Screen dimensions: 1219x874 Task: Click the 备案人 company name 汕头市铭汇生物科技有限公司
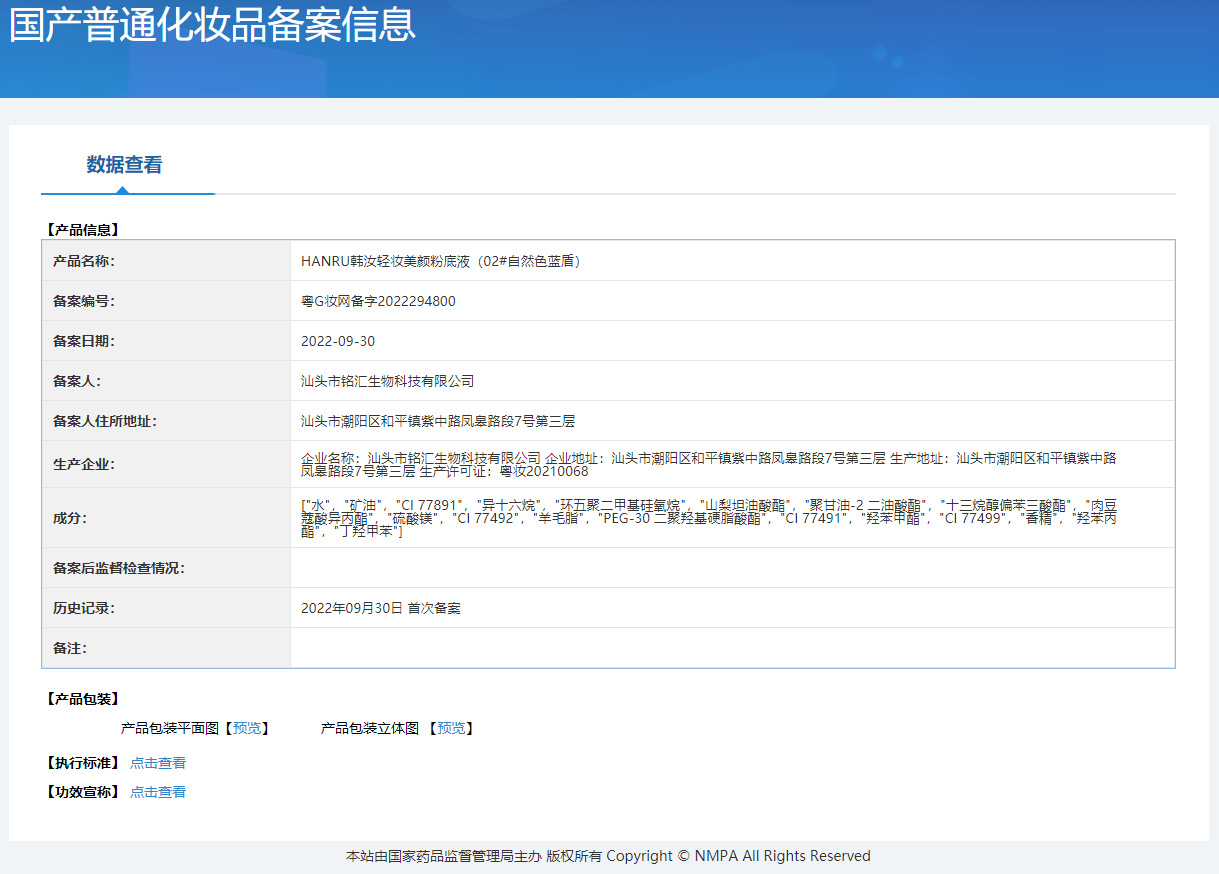point(387,381)
